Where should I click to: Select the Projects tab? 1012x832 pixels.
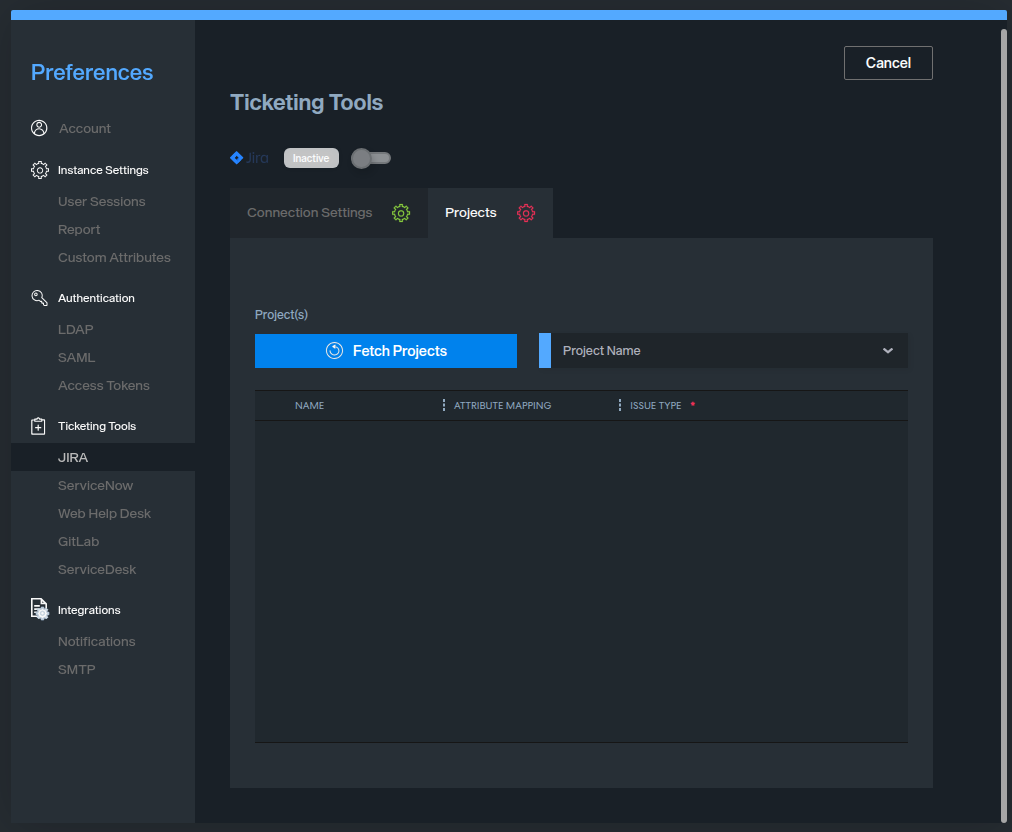coord(471,213)
